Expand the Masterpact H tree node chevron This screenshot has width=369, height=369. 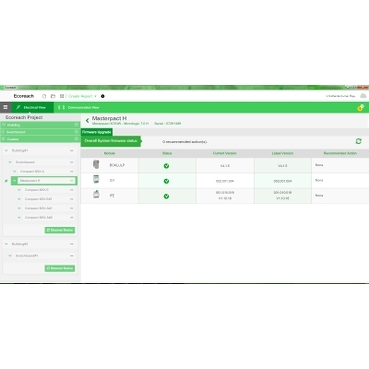tap(14, 181)
